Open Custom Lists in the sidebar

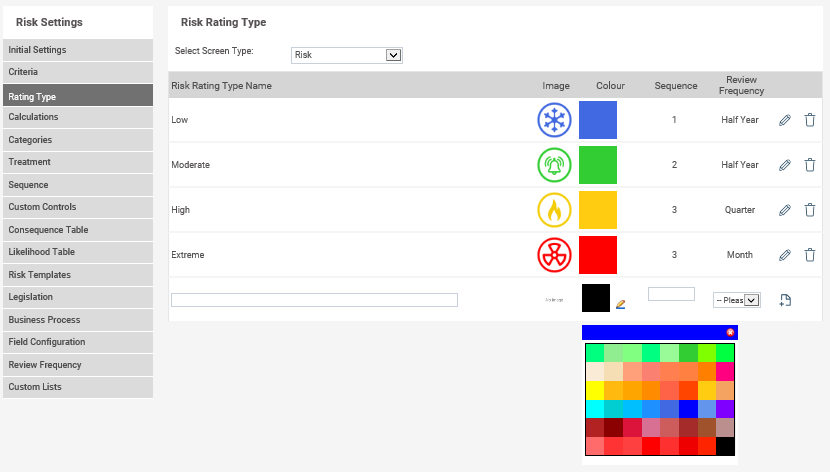tap(78, 387)
